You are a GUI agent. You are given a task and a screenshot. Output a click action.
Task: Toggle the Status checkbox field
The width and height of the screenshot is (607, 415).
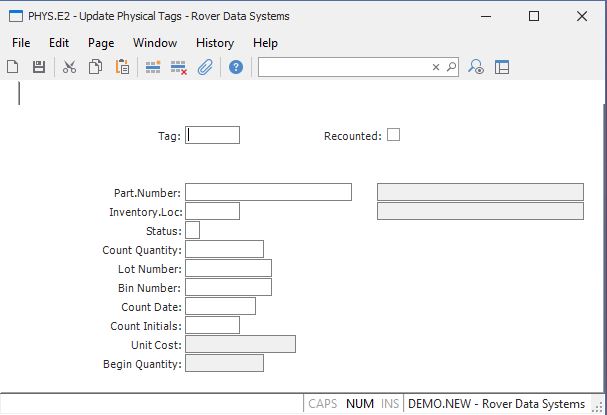[193, 230]
